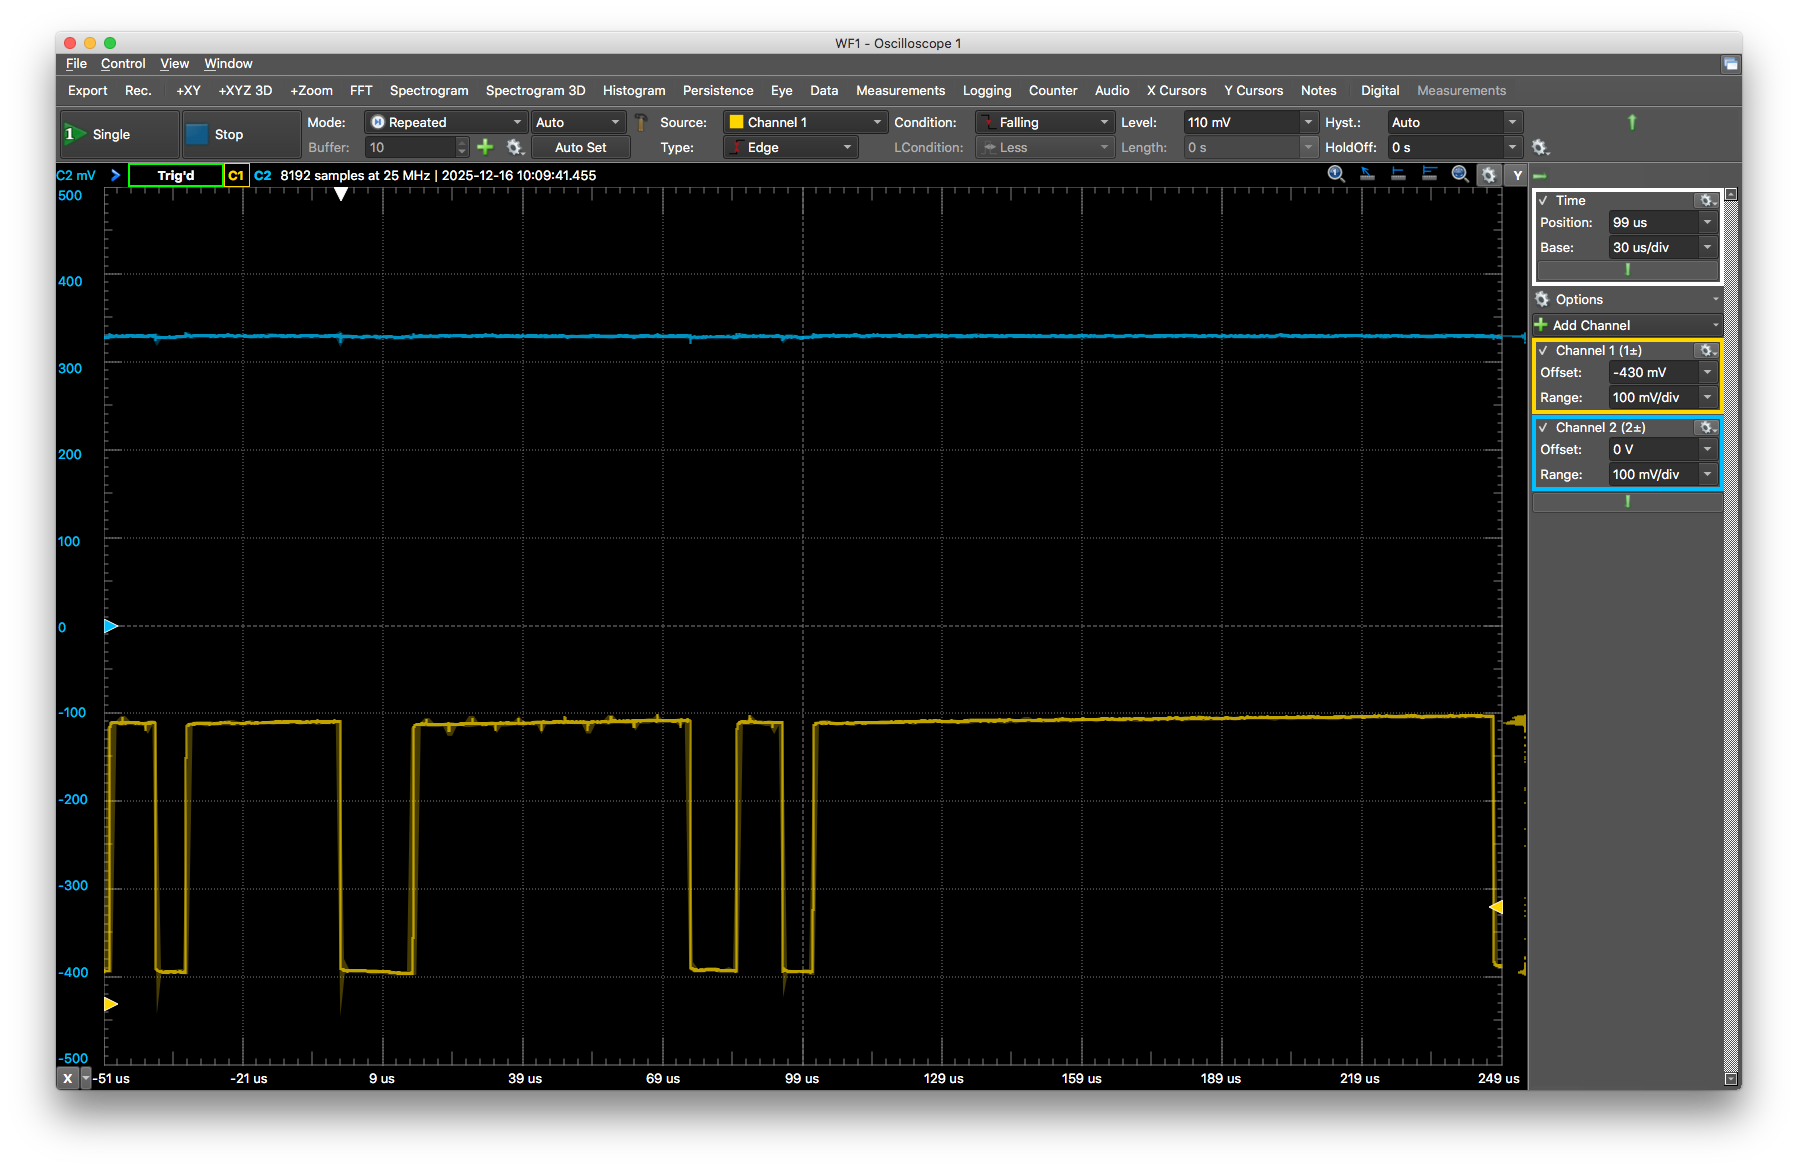Click the Add Channel button
1798x1170 pixels.
[x=1590, y=325]
